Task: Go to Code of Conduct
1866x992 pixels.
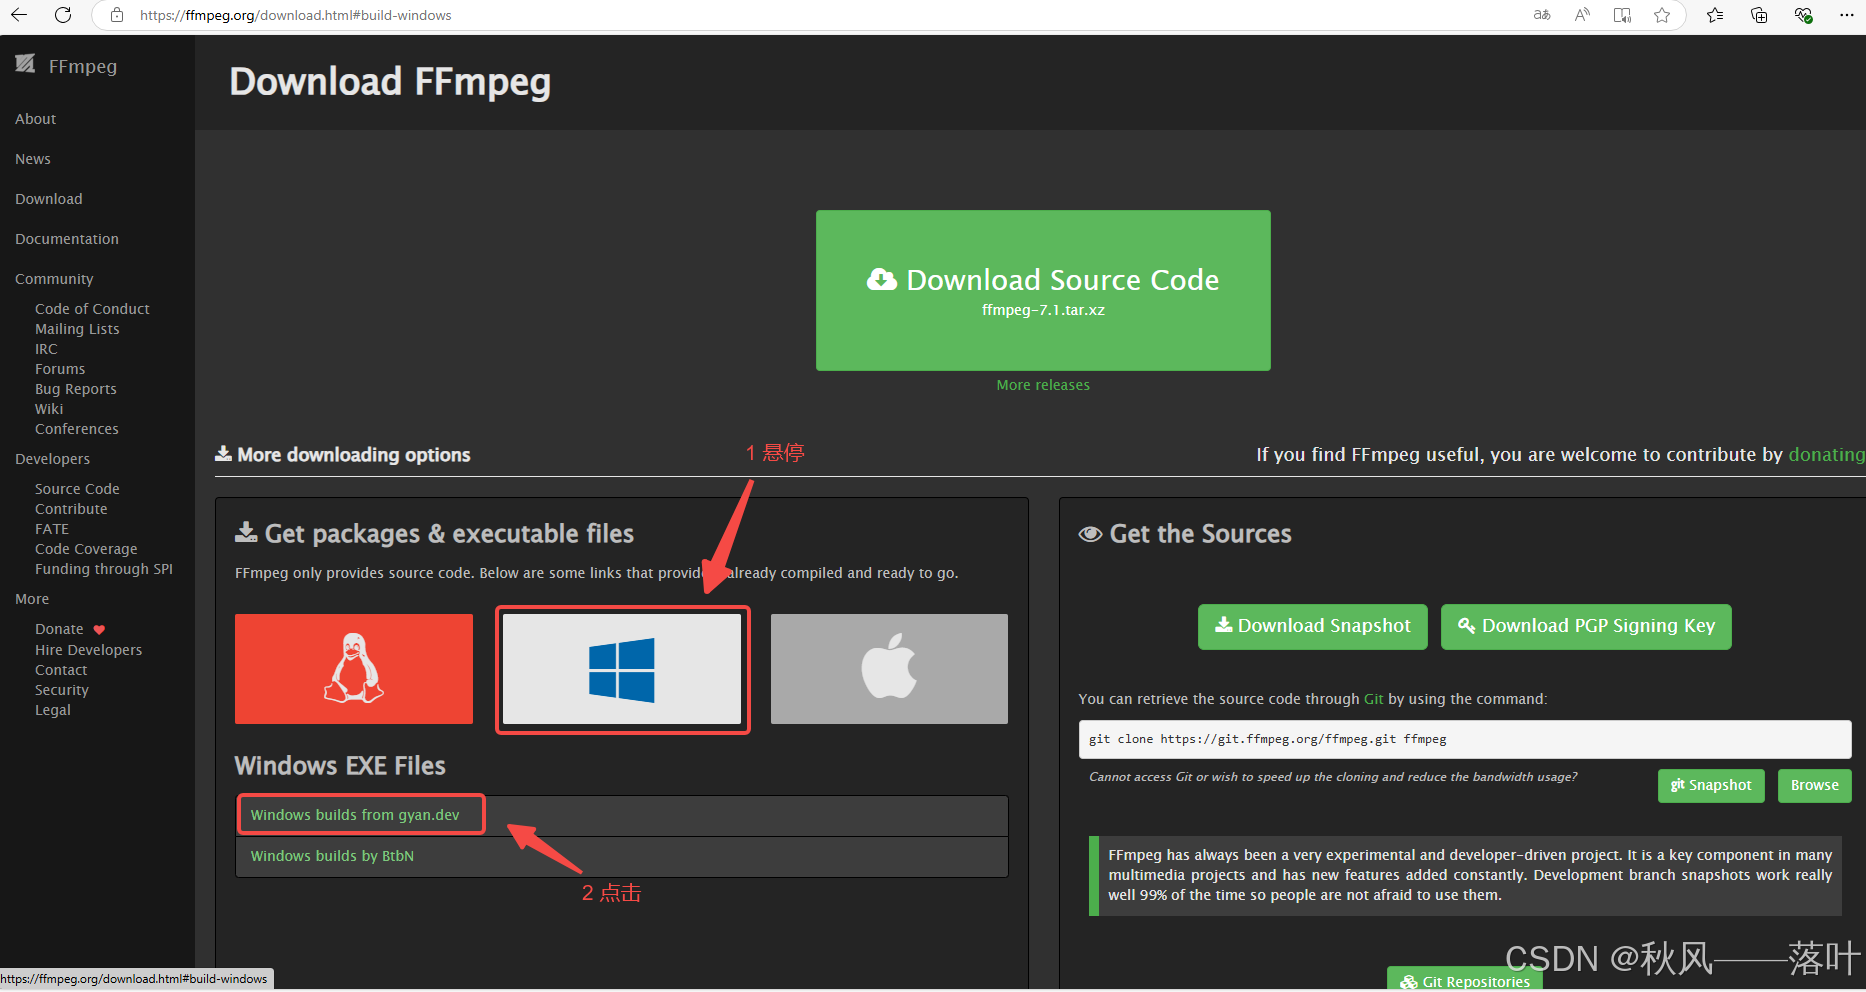Action: [92, 309]
